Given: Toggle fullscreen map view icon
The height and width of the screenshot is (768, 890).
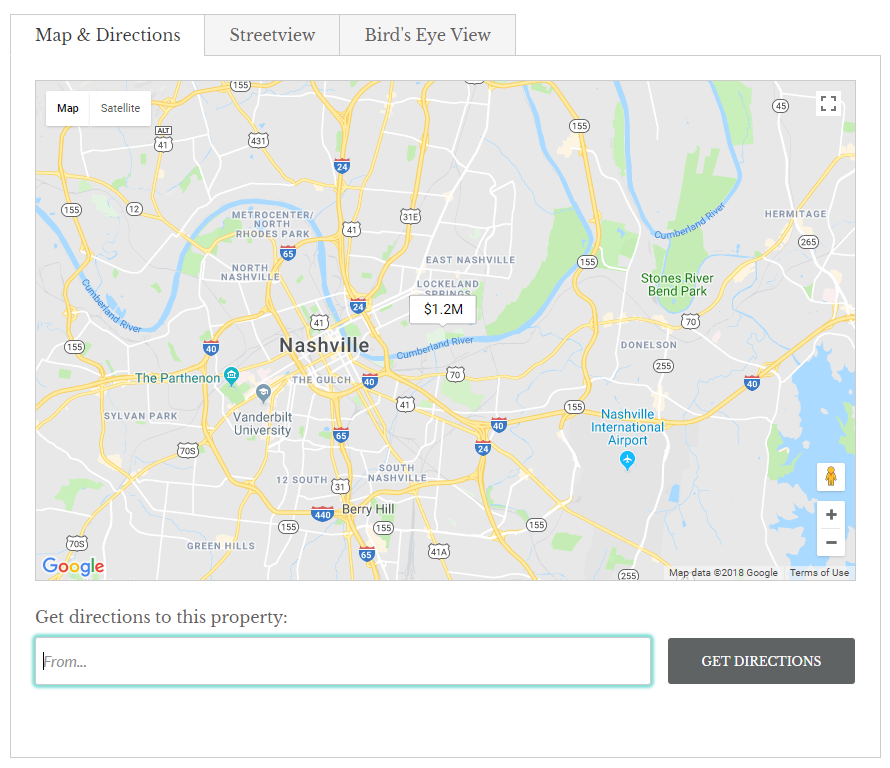Looking at the screenshot, I should pyautogui.click(x=828, y=104).
